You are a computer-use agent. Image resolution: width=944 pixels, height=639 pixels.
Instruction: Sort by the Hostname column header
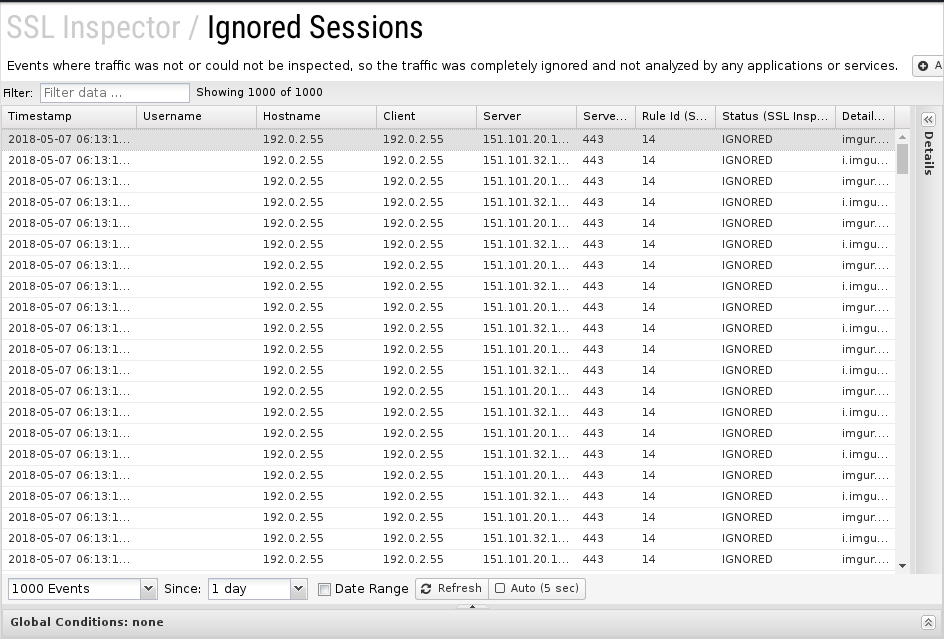[315, 117]
